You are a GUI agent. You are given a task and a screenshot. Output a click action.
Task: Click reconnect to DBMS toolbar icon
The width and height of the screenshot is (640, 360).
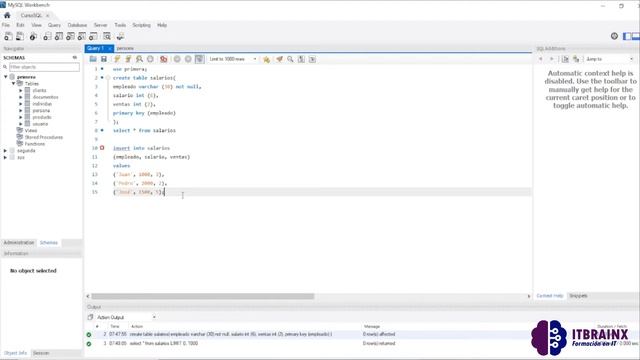120,36
